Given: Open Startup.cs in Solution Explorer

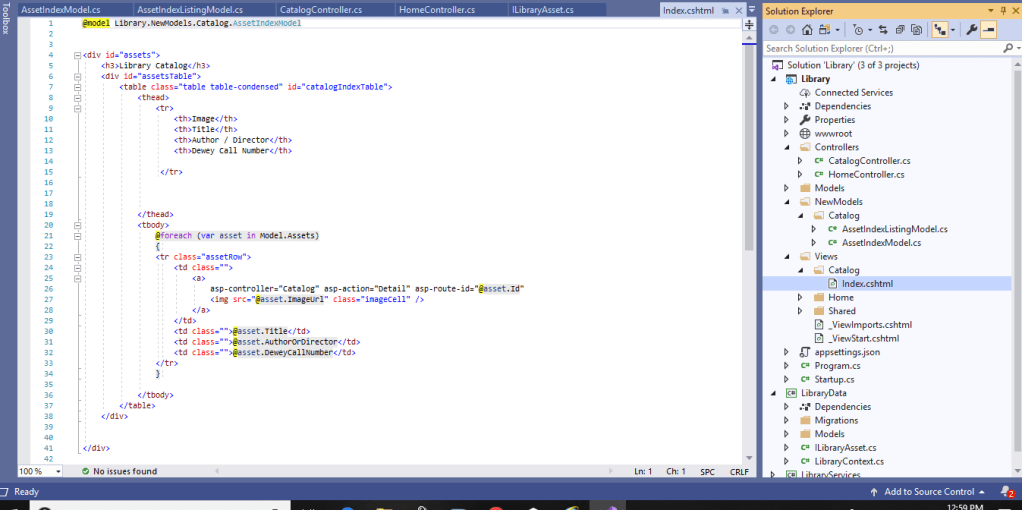Looking at the screenshot, I should [834, 380].
